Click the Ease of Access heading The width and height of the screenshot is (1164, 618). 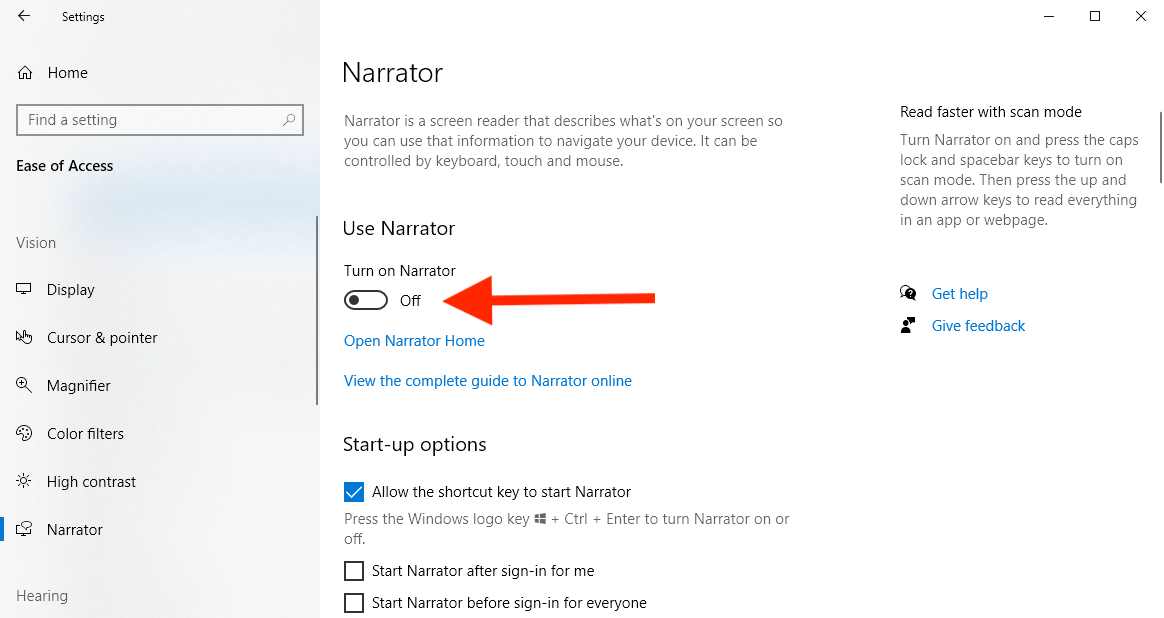tap(65, 166)
